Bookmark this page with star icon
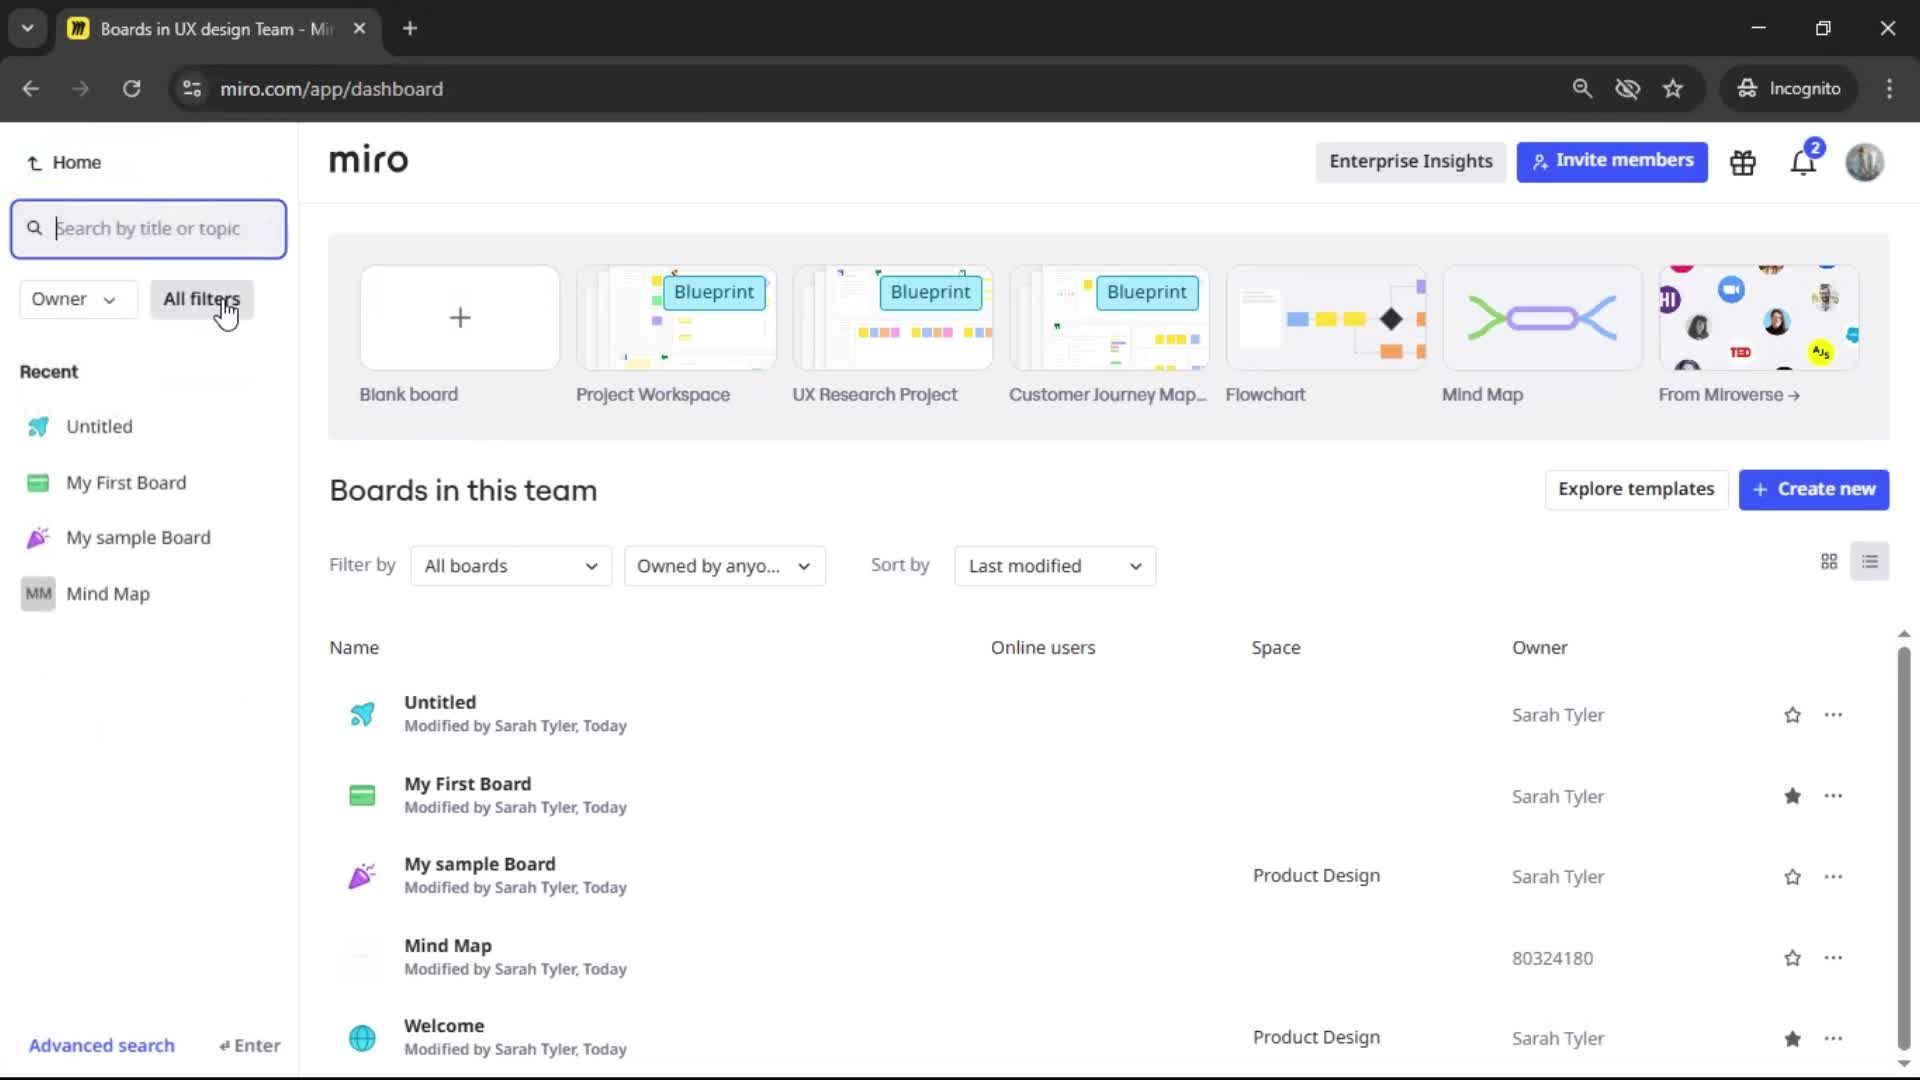1920x1080 pixels. coord(1673,88)
